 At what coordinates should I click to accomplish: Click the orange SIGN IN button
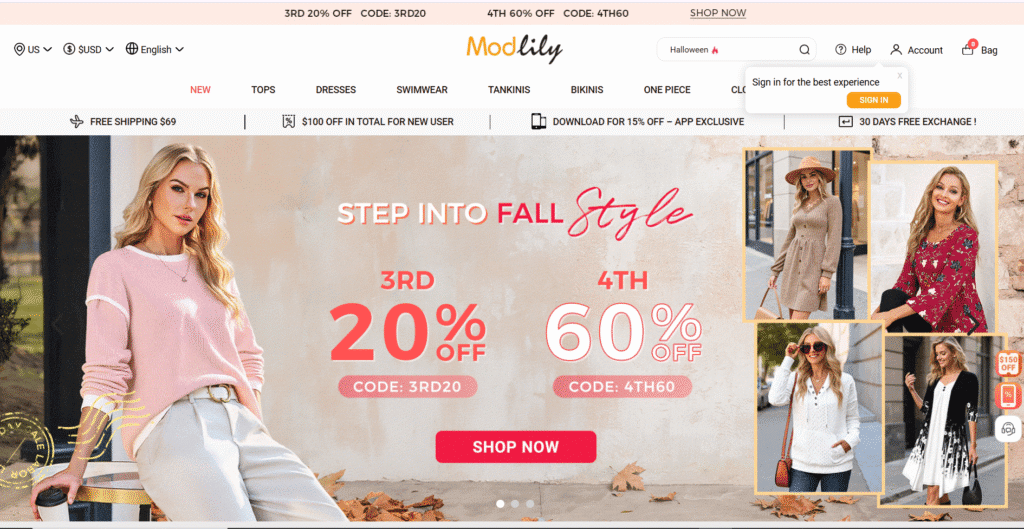click(x=873, y=100)
